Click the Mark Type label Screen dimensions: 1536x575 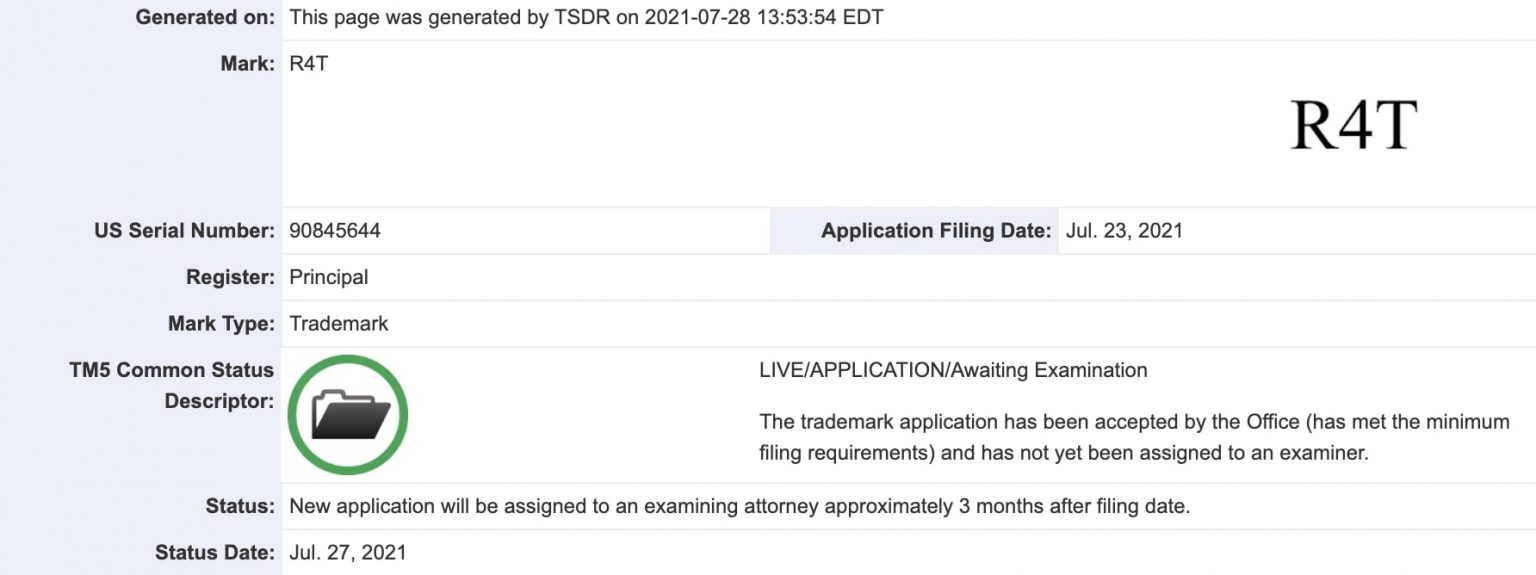point(221,324)
